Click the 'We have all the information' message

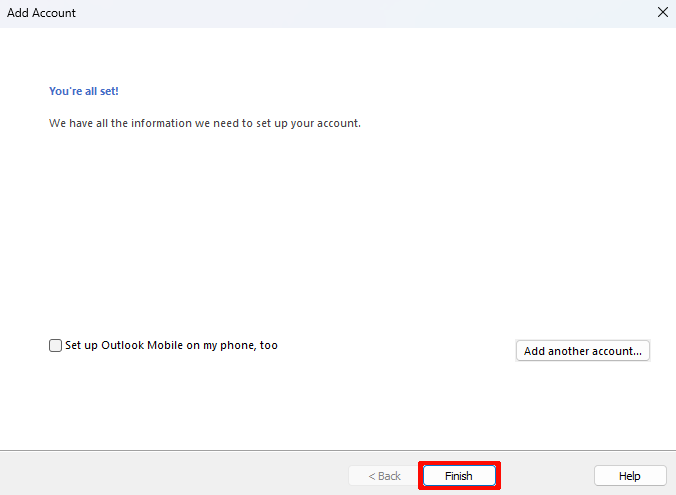tap(204, 123)
